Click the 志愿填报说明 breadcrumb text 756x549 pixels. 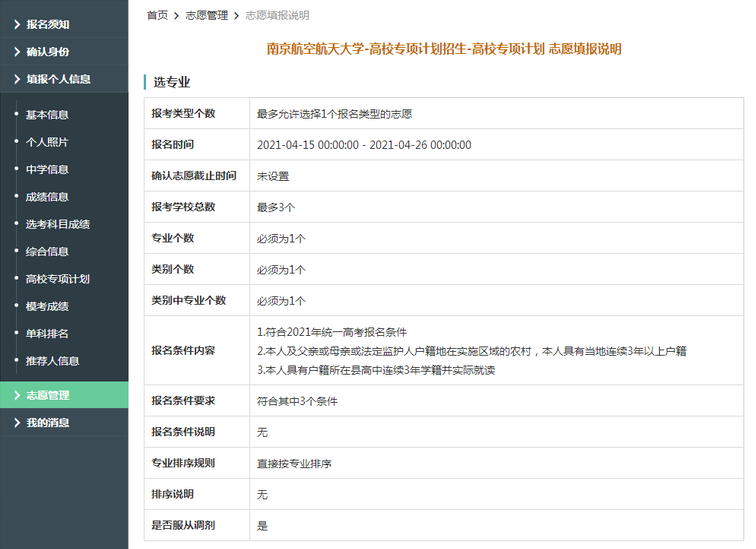click(277, 15)
